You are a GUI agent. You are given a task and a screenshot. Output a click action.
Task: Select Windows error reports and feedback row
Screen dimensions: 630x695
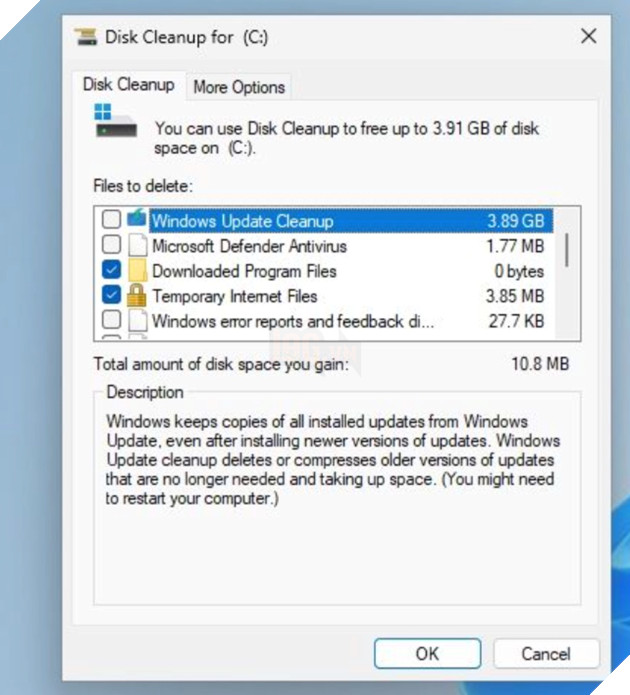[328, 321]
